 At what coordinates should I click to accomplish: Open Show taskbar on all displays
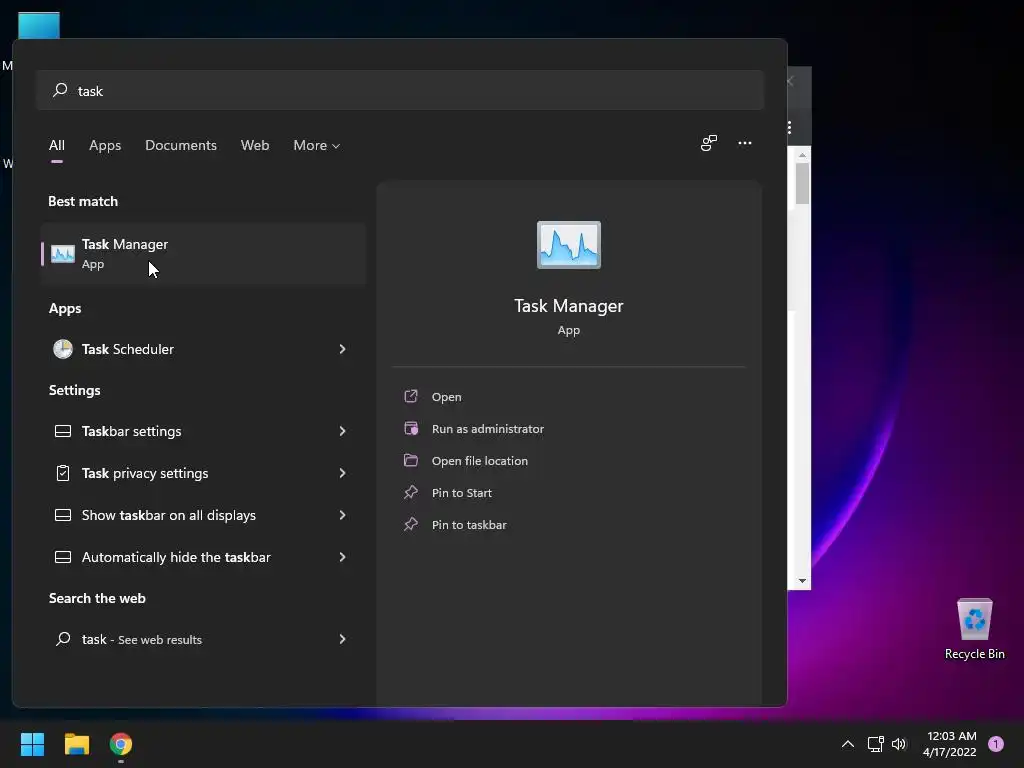pyautogui.click(x=203, y=515)
